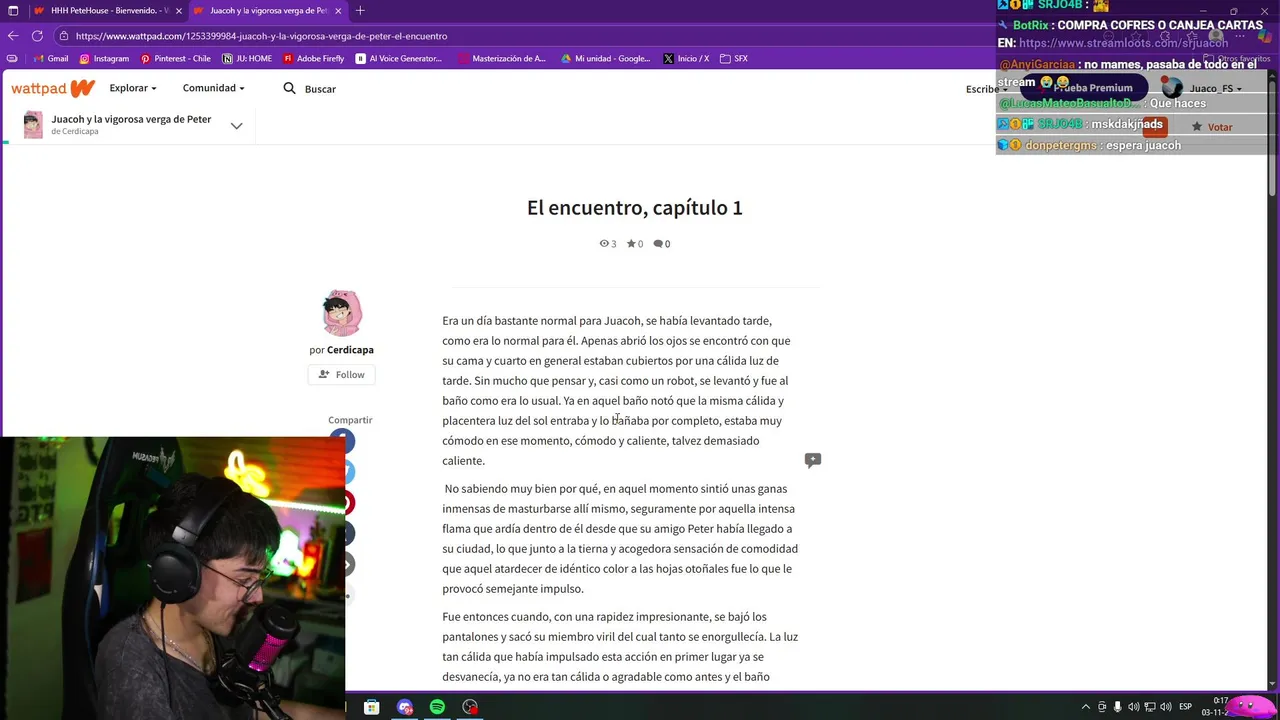The width and height of the screenshot is (1280, 720).
Task: Open Spotify from the taskbar
Action: point(437,707)
